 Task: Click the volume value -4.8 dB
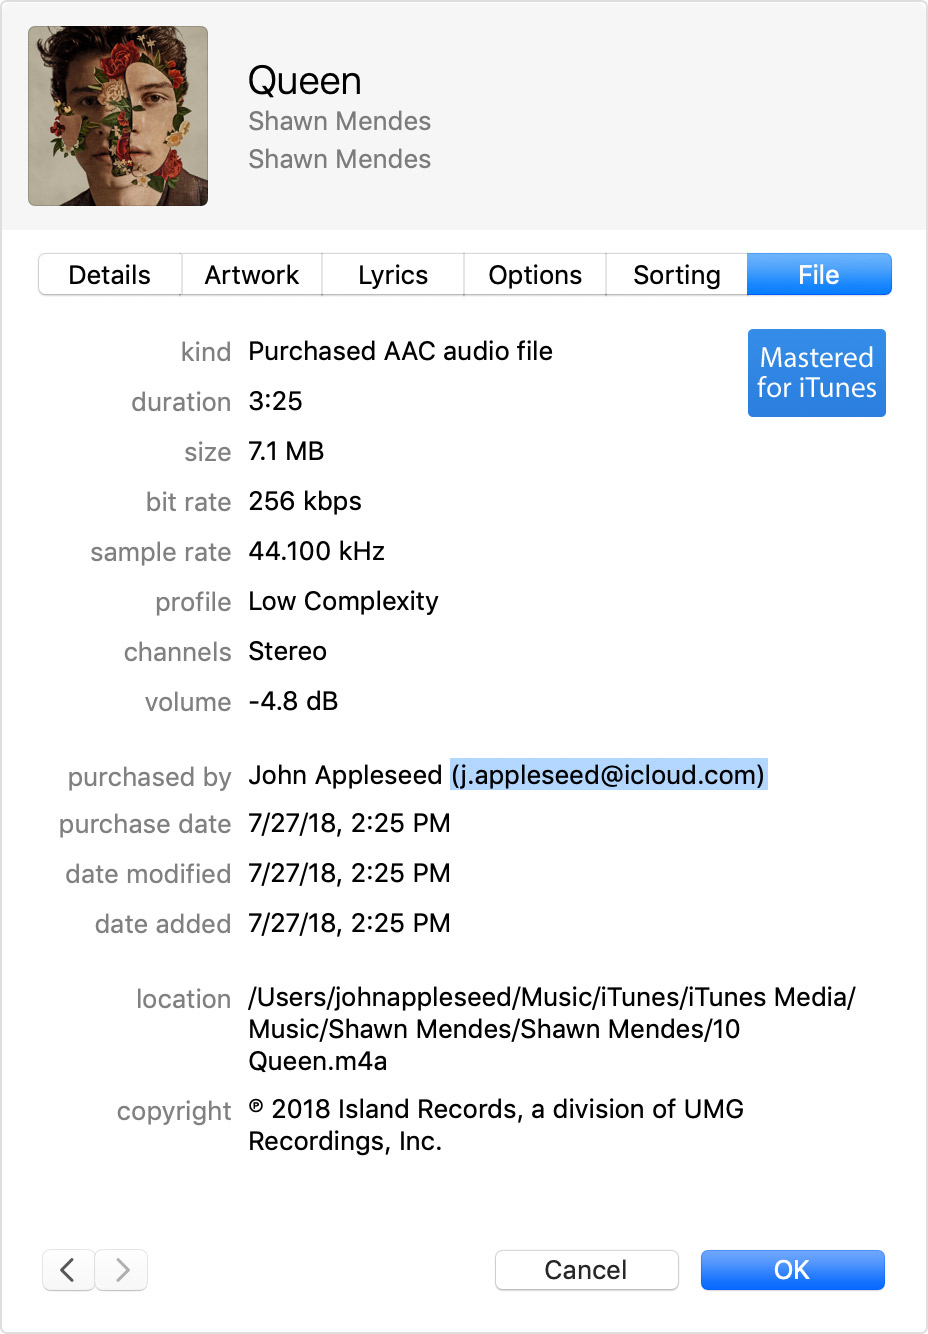pyautogui.click(x=293, y=701)
